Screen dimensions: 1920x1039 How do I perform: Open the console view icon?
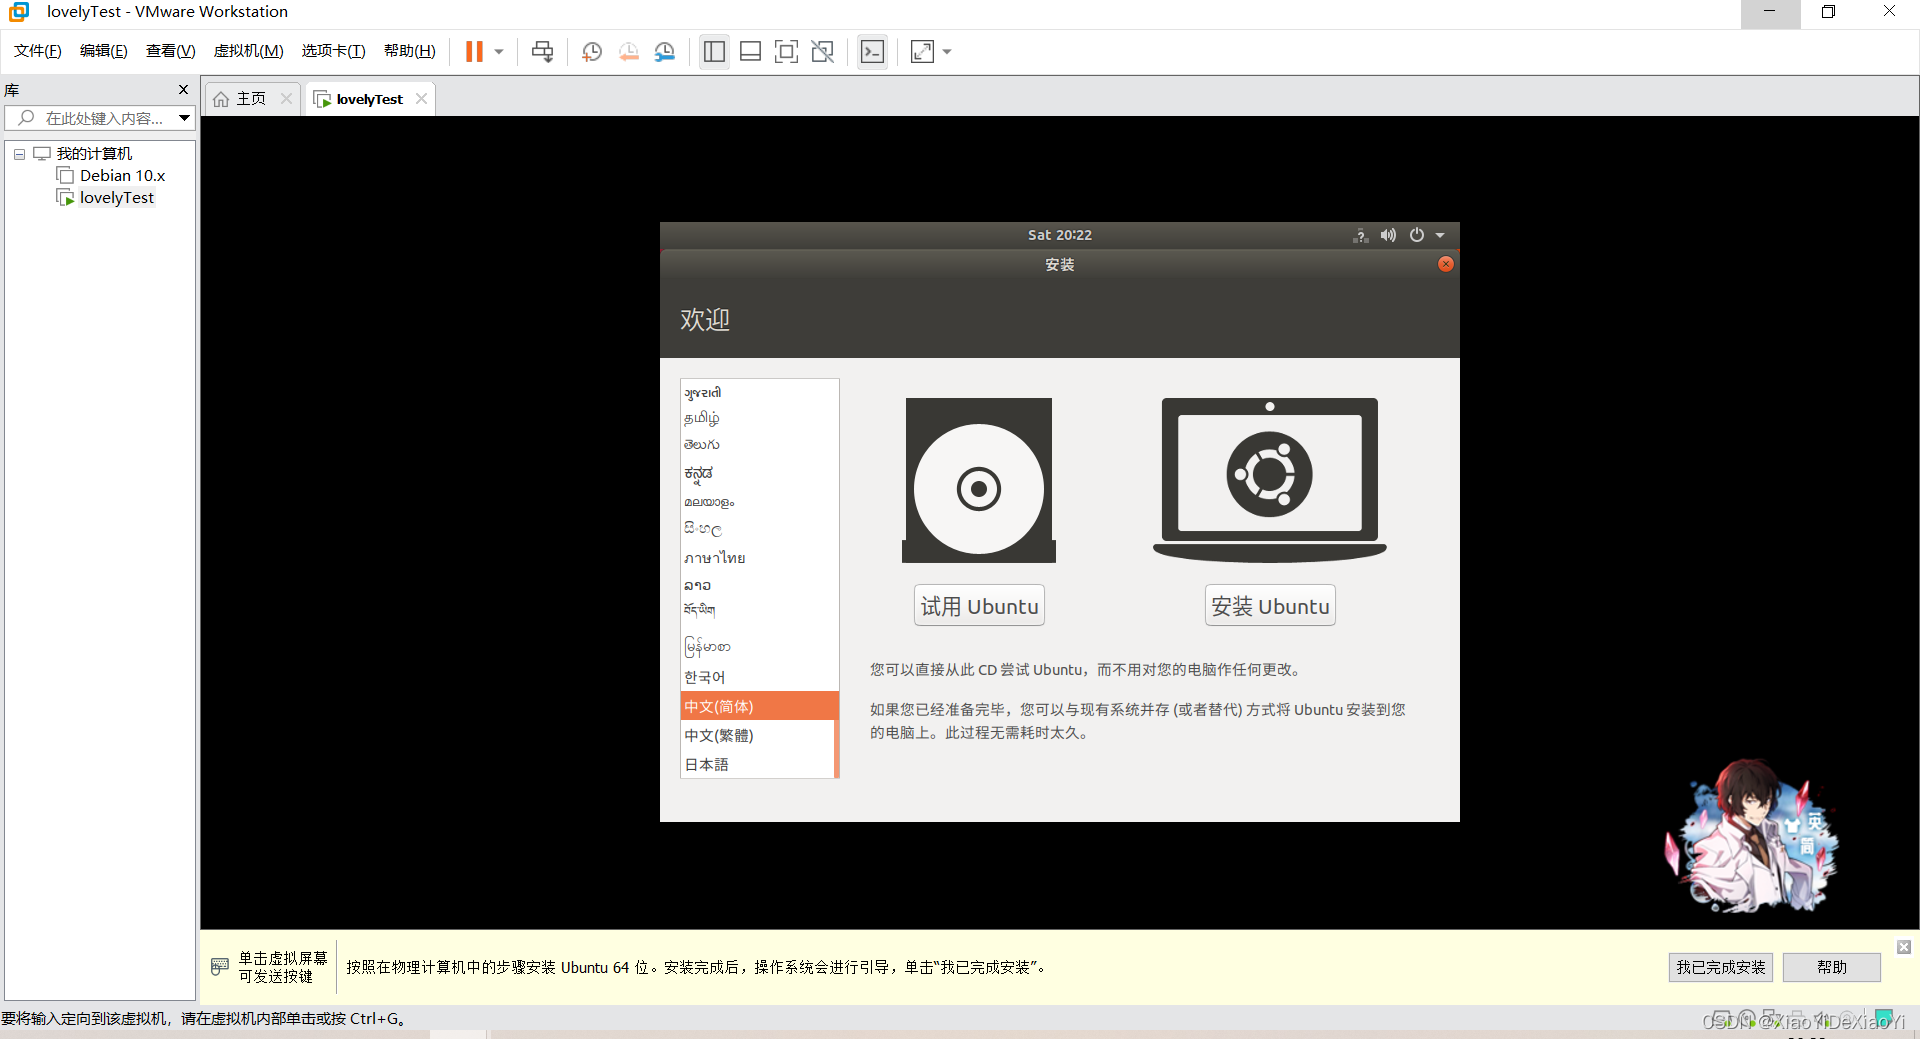(872, 51)
